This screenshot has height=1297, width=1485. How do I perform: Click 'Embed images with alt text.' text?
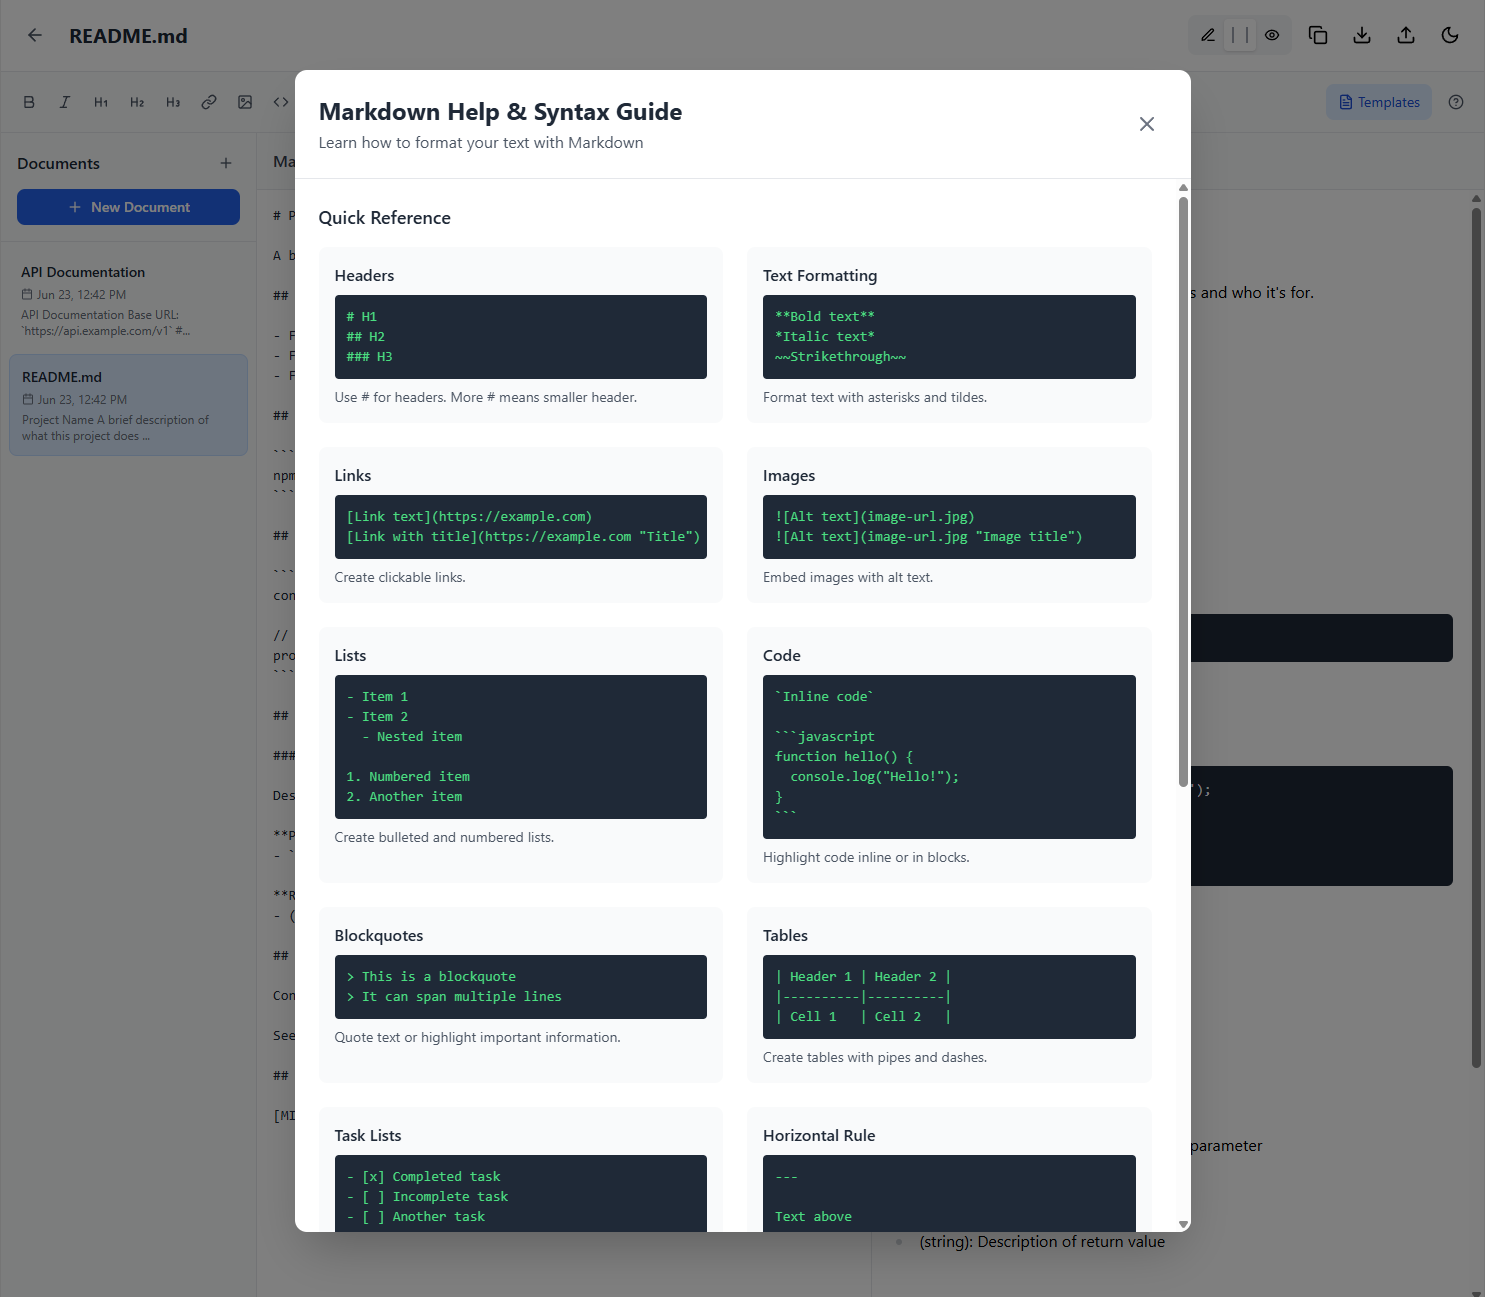click(x=848, y=577)
